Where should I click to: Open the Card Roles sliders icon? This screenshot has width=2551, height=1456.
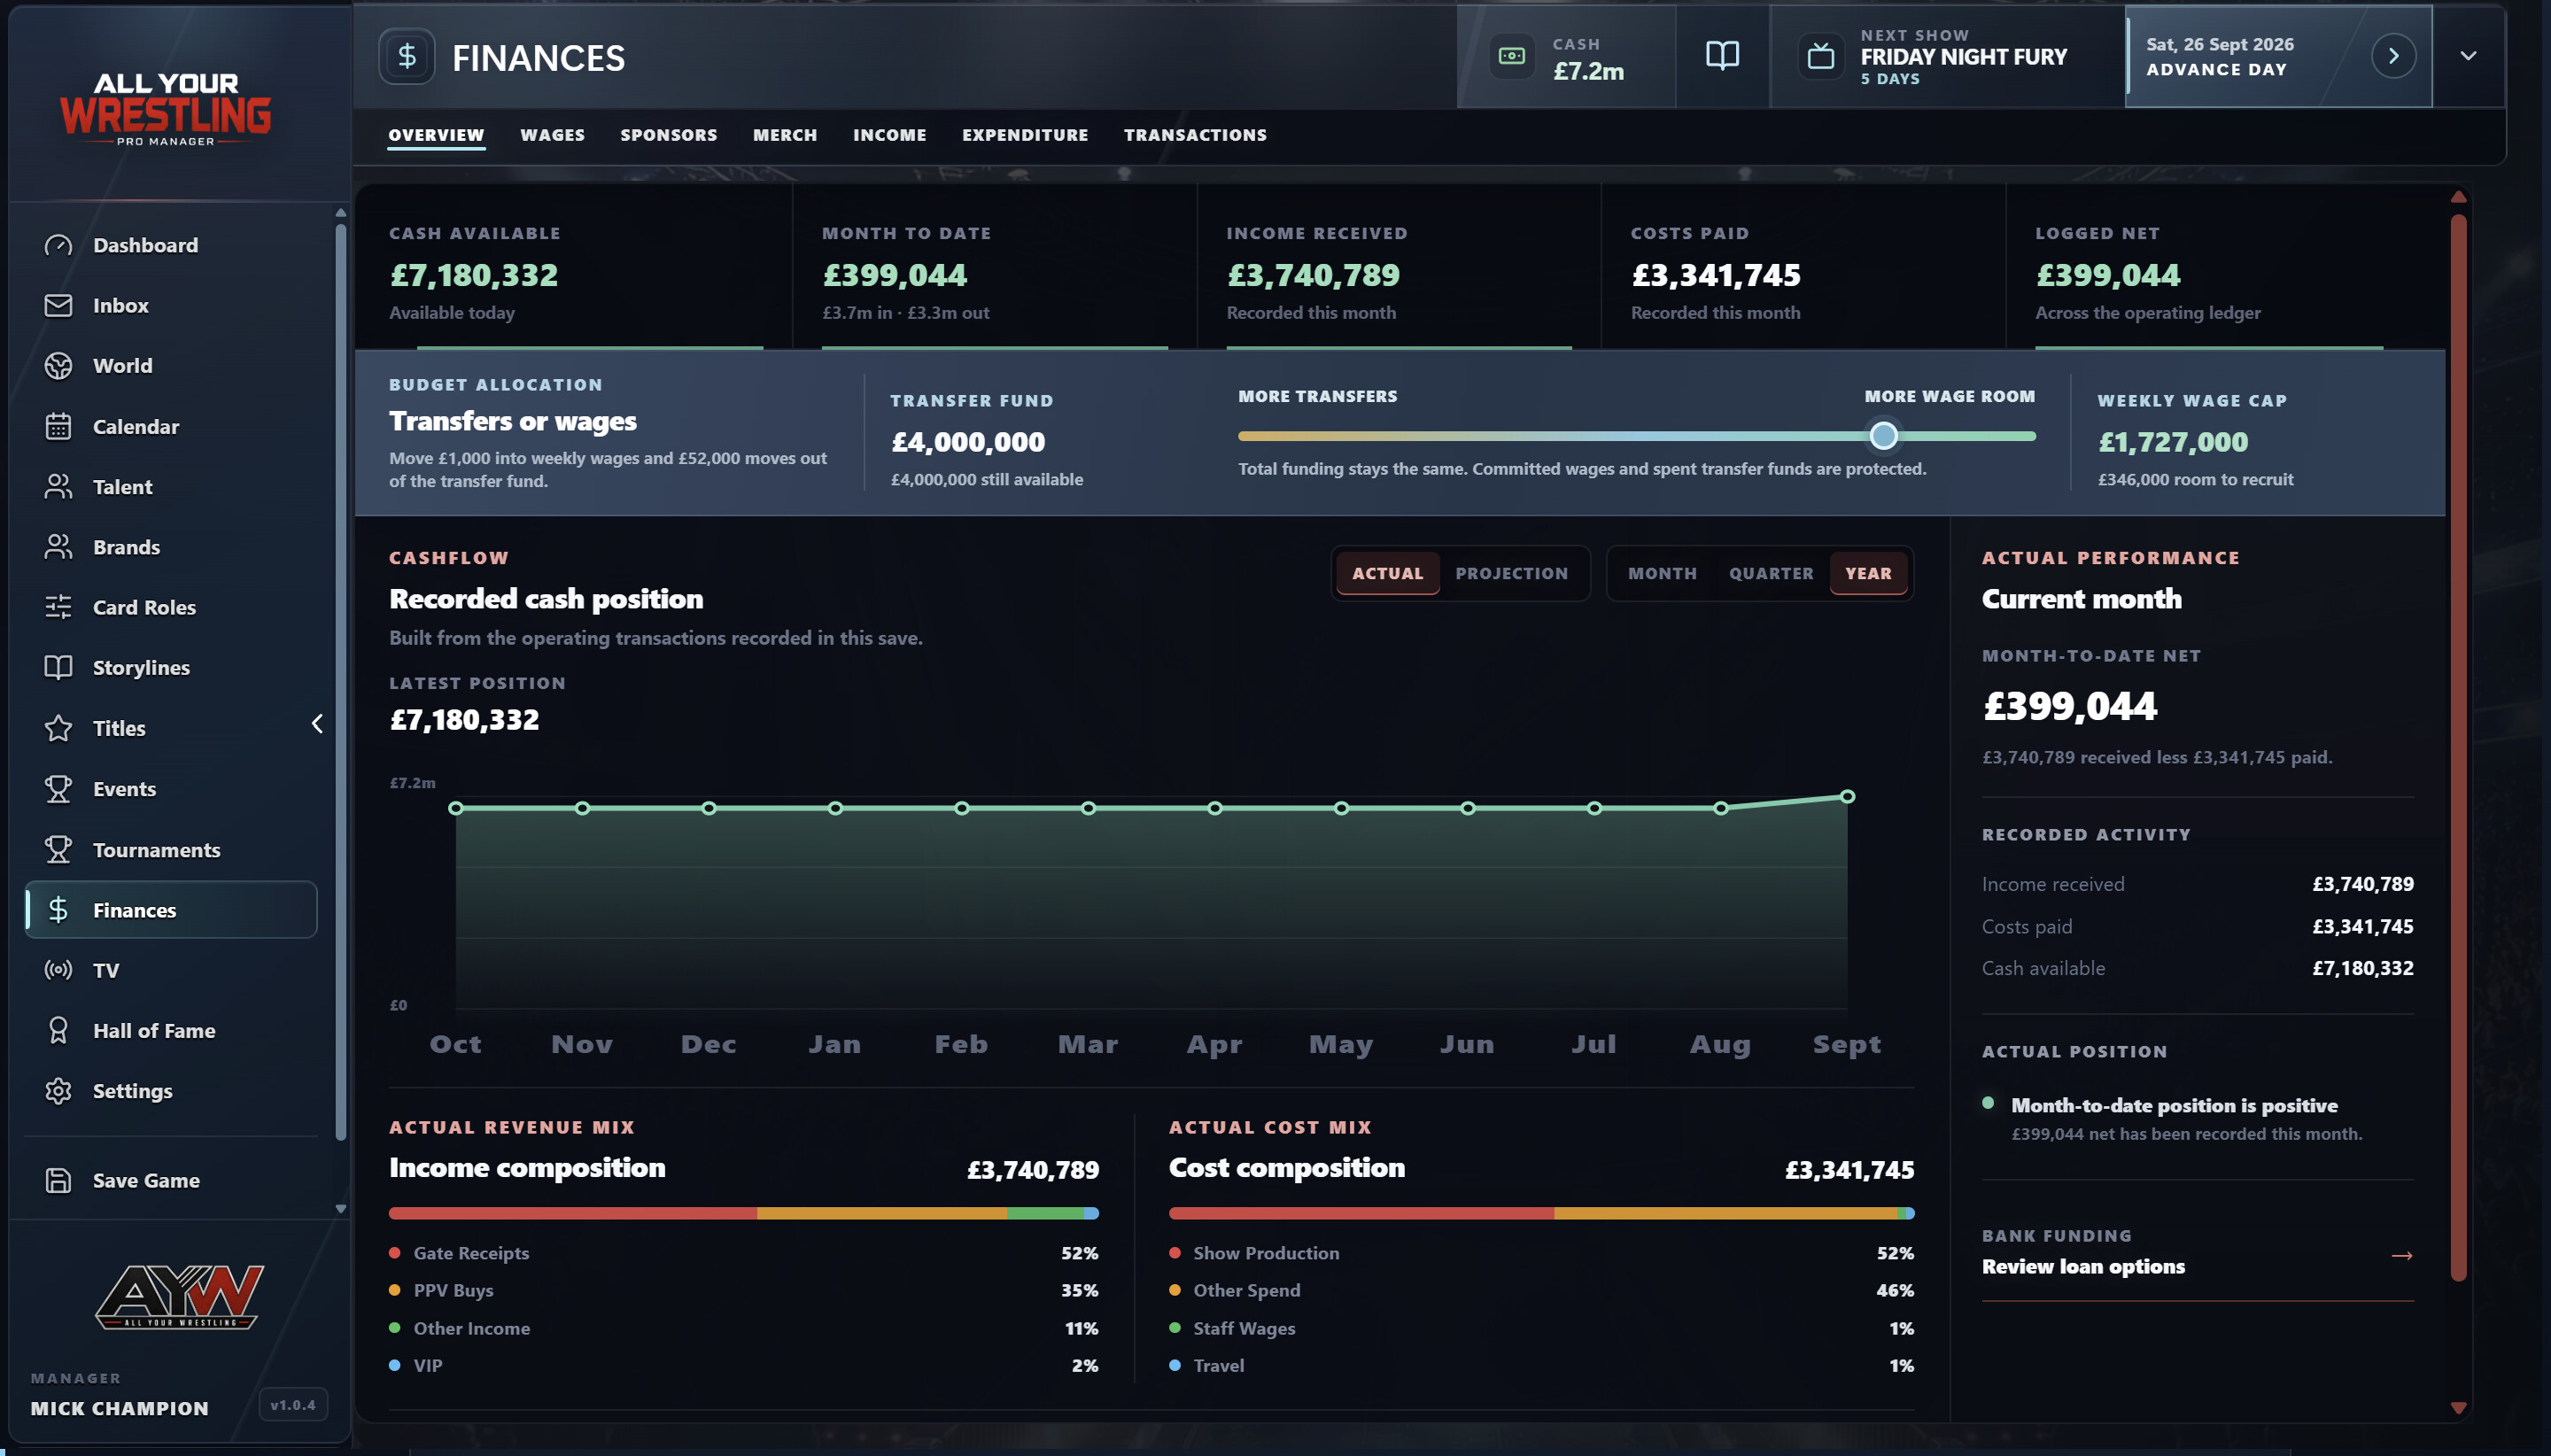pyautogui.click(x=58, y=607)
